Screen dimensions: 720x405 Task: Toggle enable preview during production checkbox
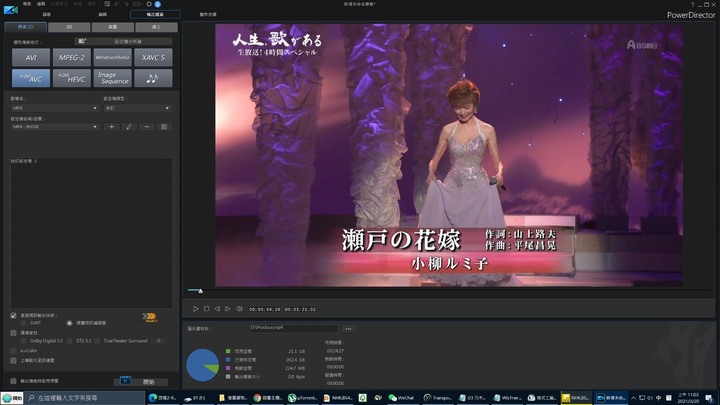tap(13, 381)
